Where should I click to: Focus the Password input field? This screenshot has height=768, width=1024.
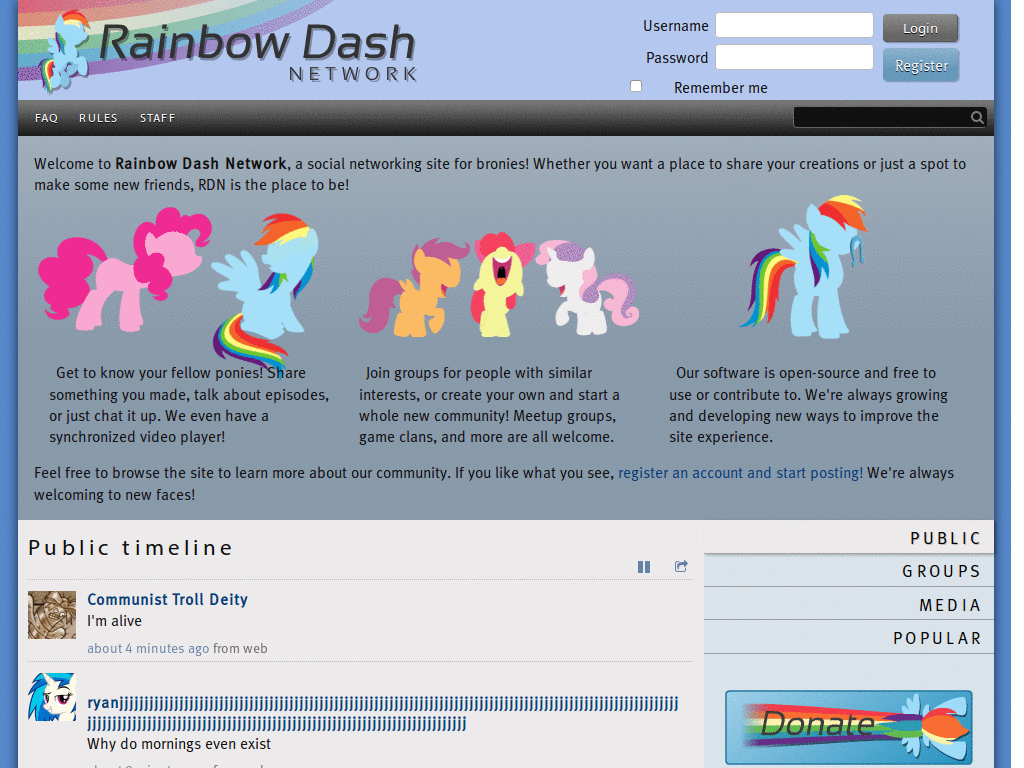[x=794, y=57]
